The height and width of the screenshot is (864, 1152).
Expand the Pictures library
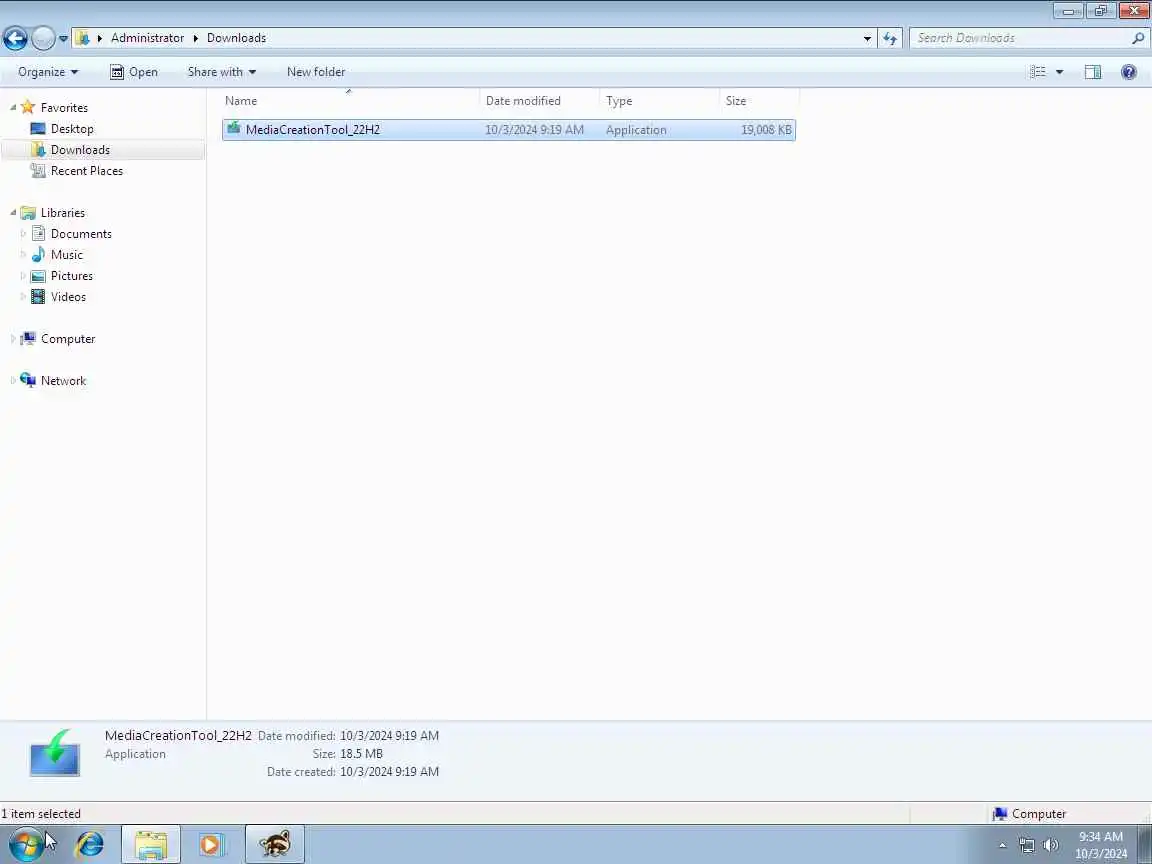pos(23,276)
